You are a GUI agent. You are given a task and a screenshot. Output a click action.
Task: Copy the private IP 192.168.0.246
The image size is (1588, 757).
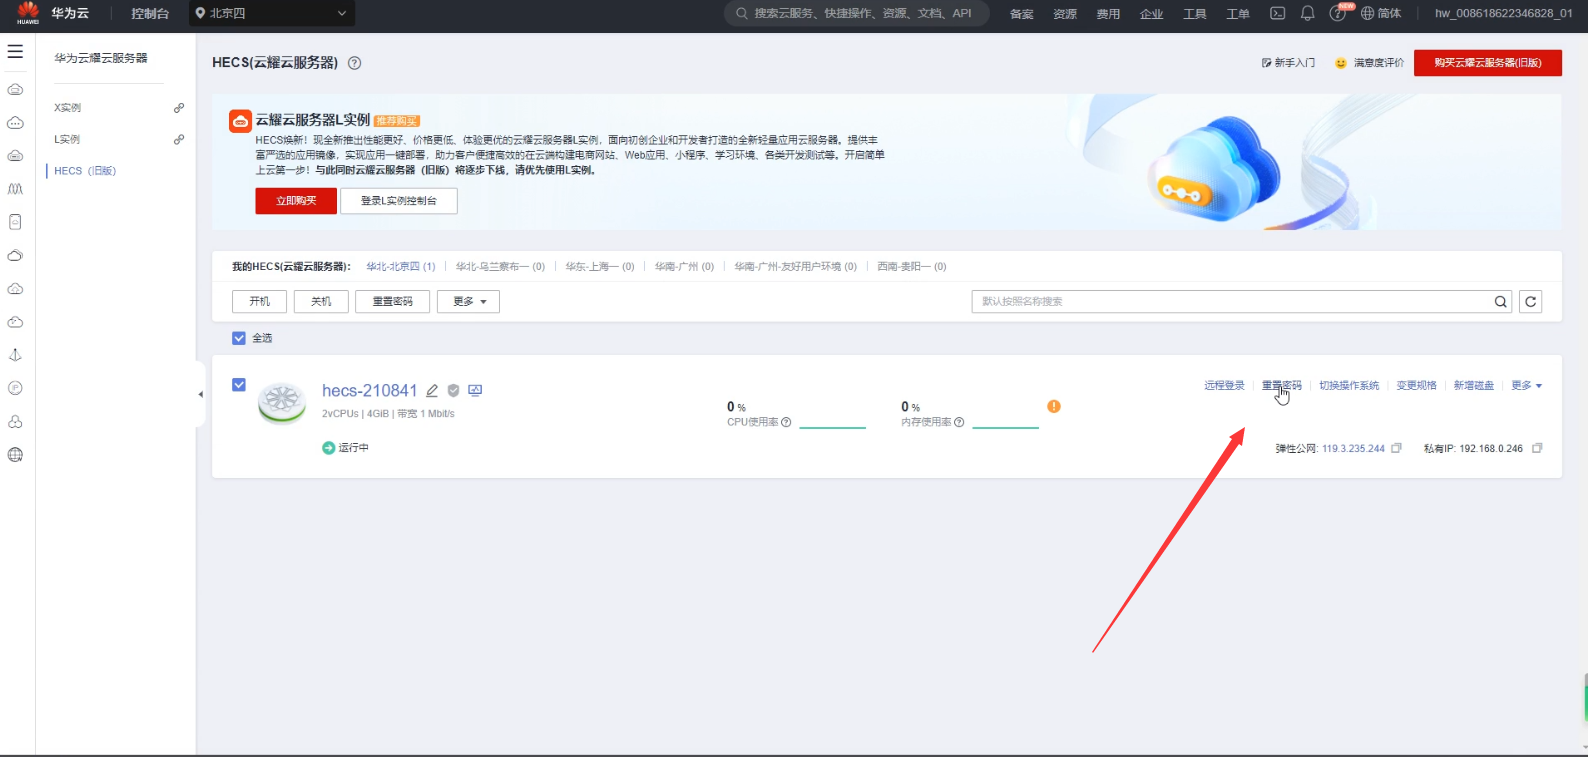point(1537,448)
